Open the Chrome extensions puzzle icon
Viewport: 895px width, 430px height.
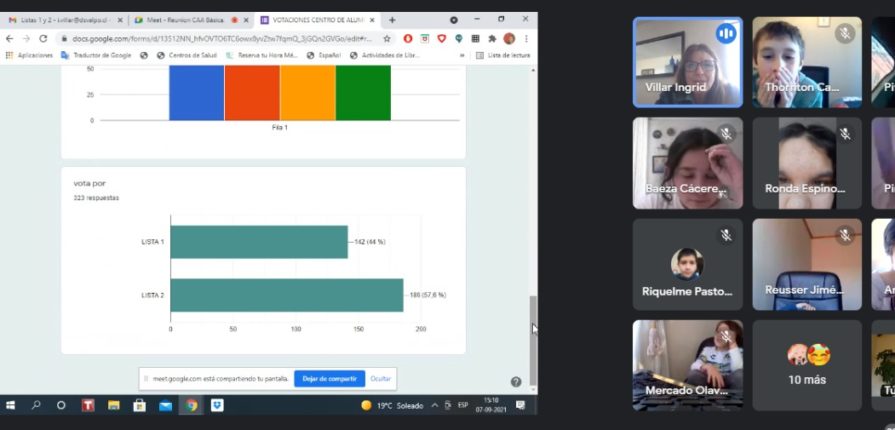pyautogui.click(x=492, y=38)
